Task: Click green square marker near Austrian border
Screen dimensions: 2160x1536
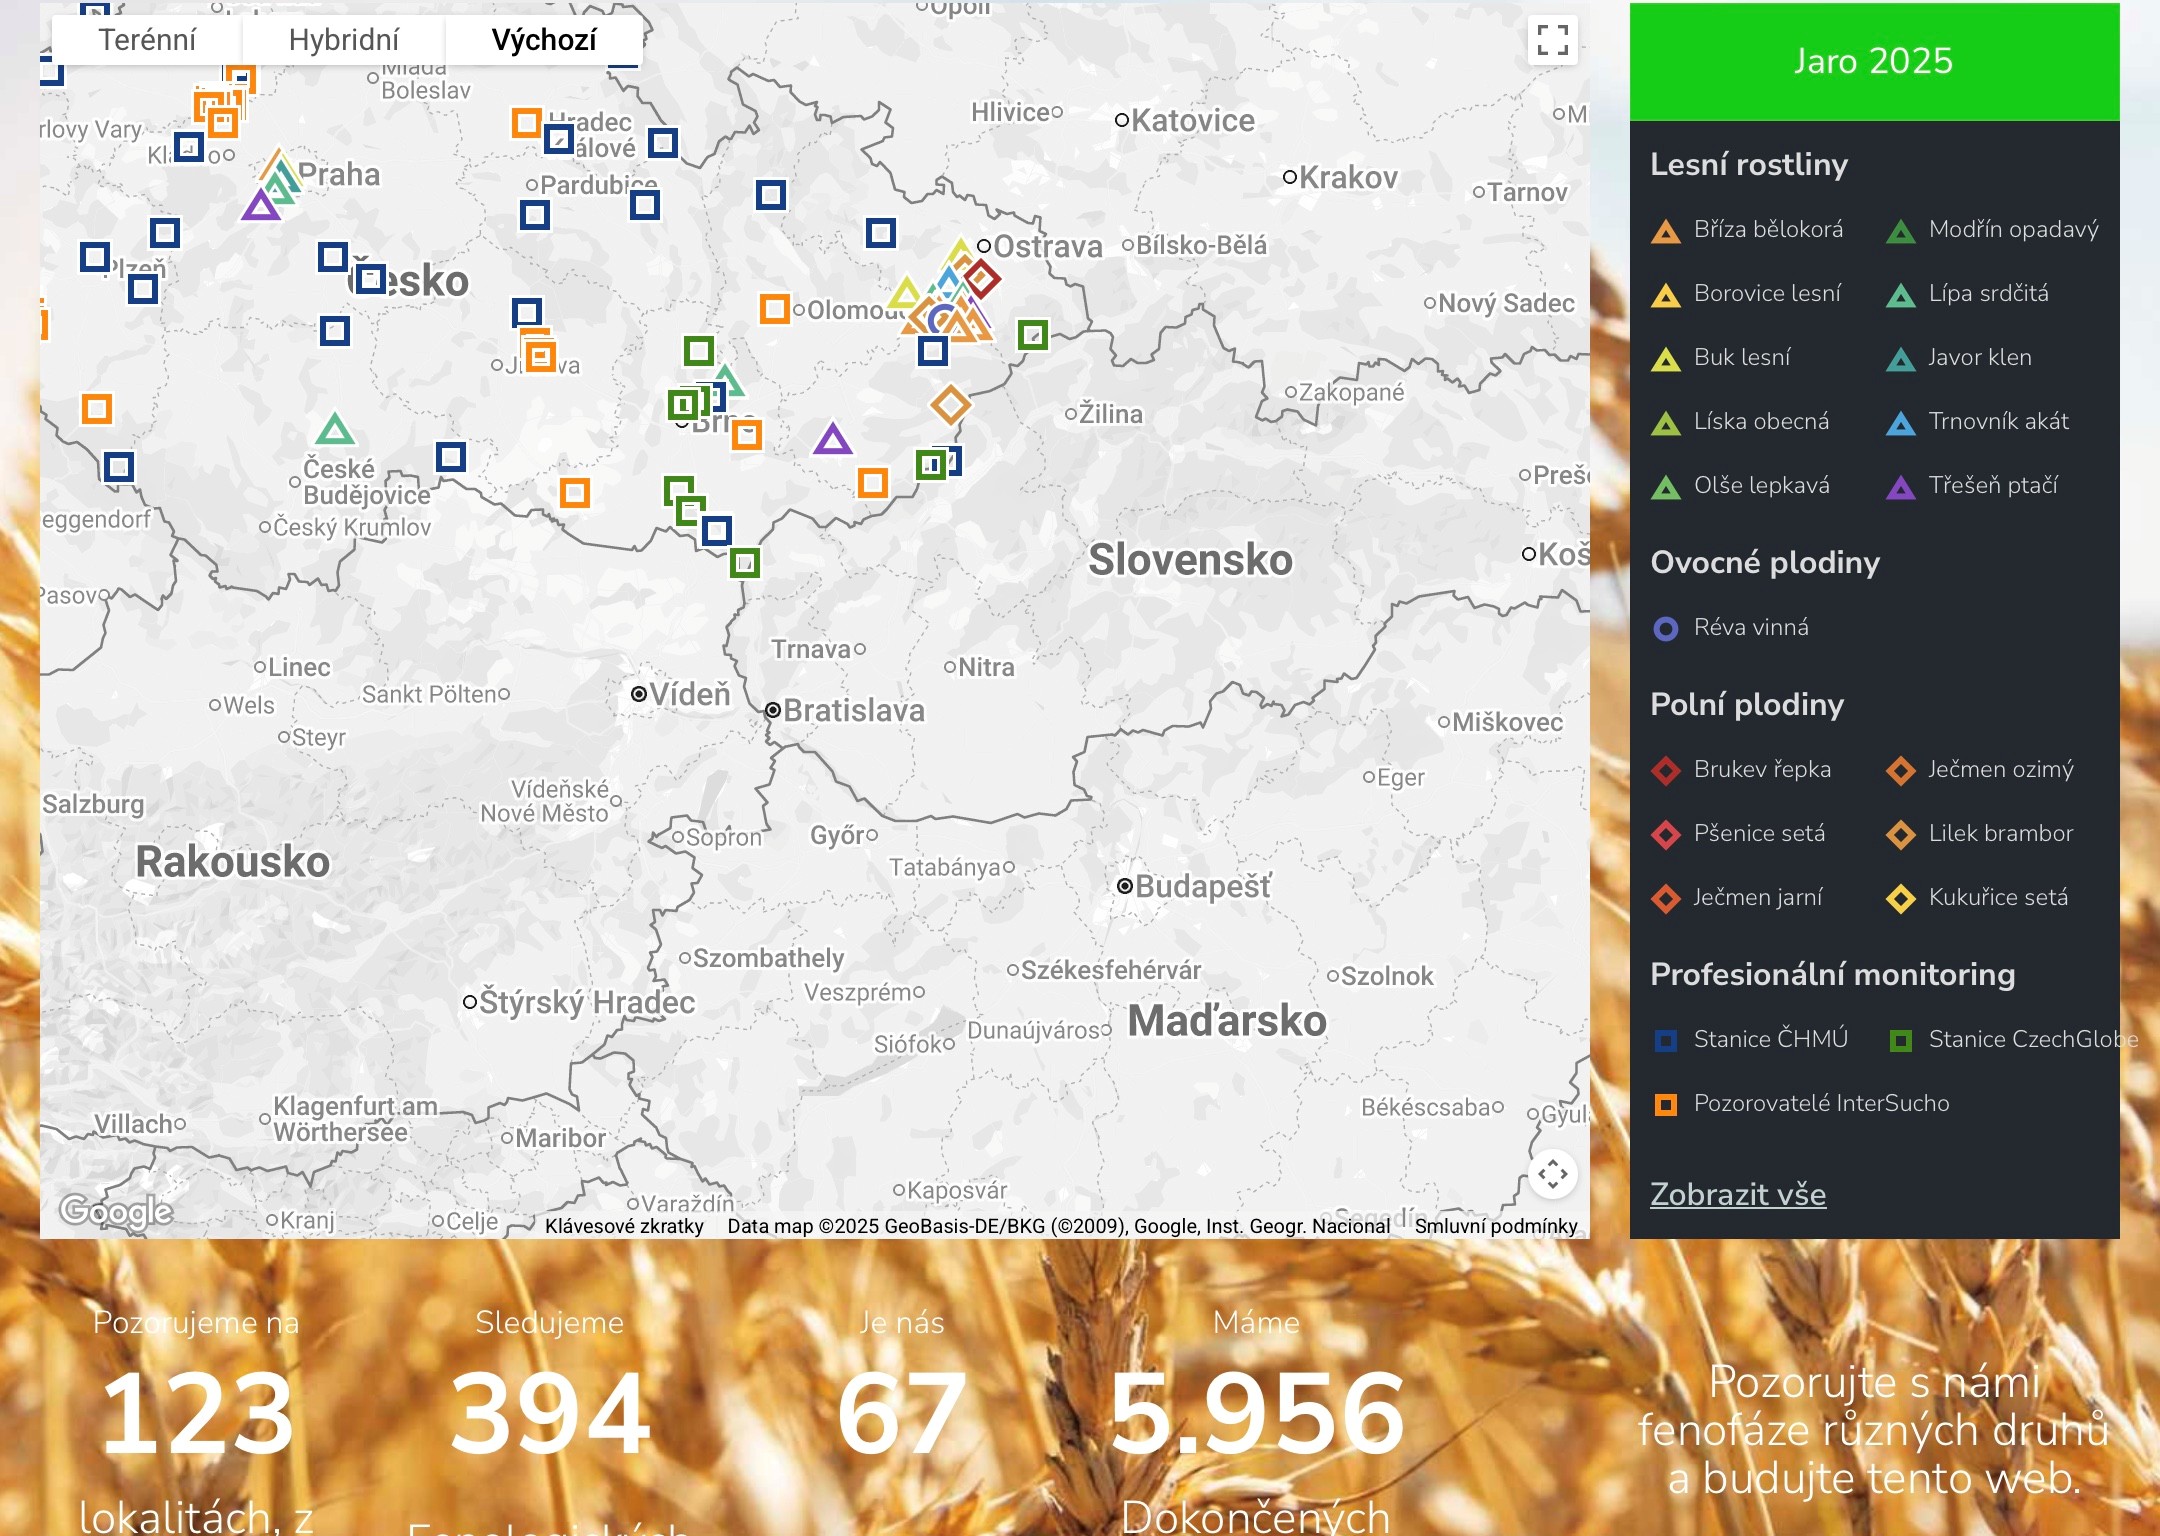Action: [x=745, y=563]
